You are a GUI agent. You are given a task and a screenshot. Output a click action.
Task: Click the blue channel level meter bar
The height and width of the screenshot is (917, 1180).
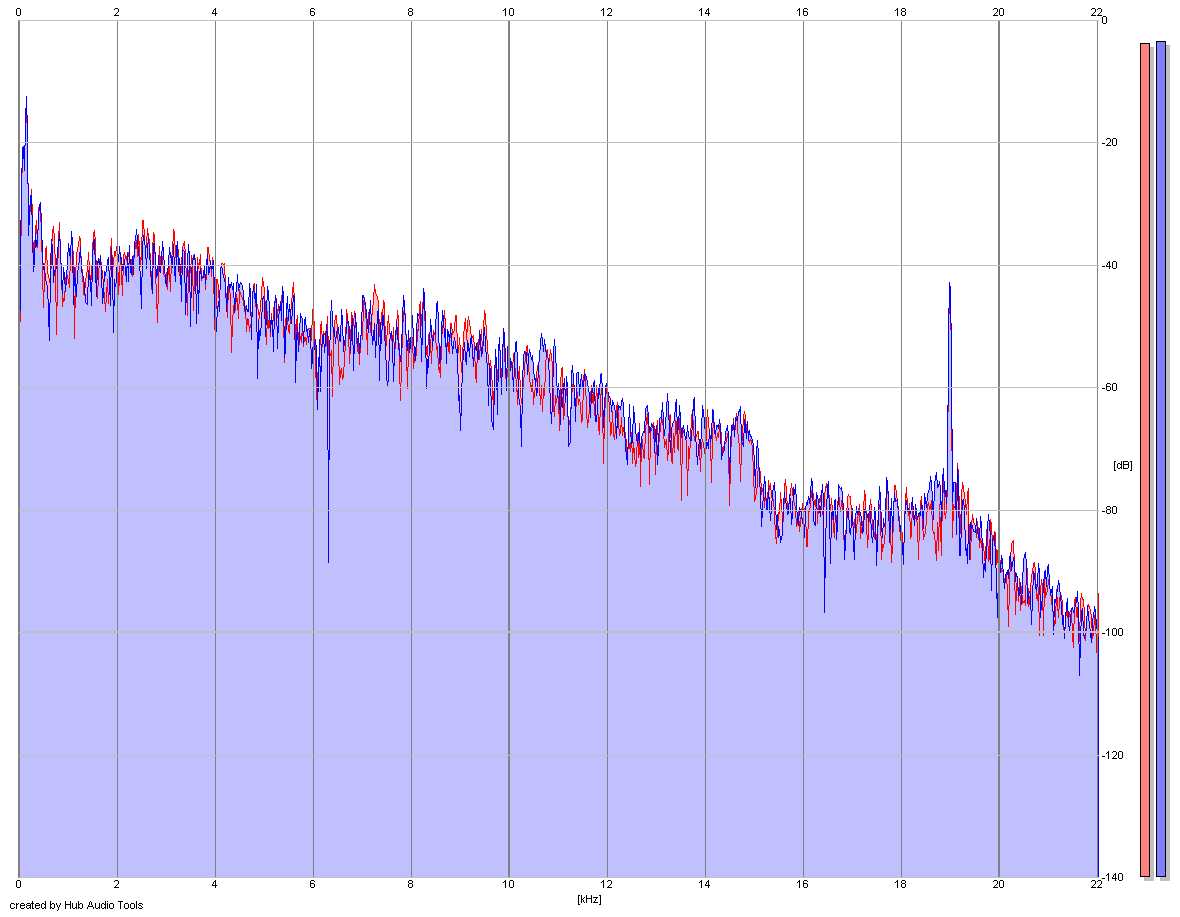tap(1160, 459)
